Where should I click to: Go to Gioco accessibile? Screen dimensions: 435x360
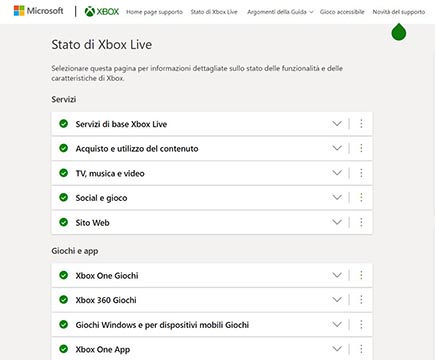pyautogui.click(x=342, y=12)
